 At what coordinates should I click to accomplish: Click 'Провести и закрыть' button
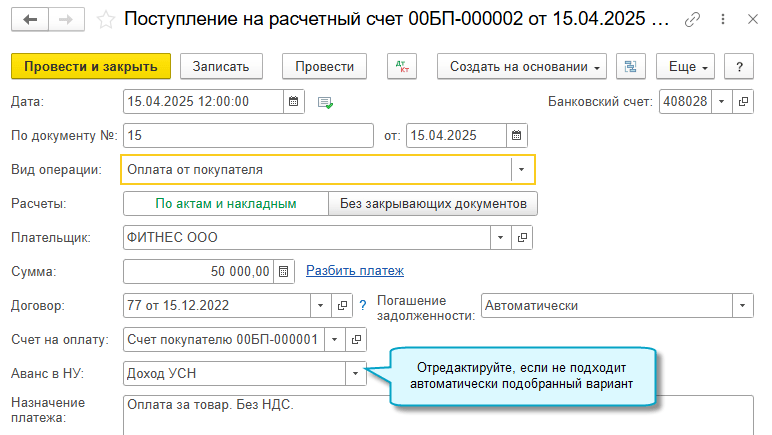click(91, 66)
